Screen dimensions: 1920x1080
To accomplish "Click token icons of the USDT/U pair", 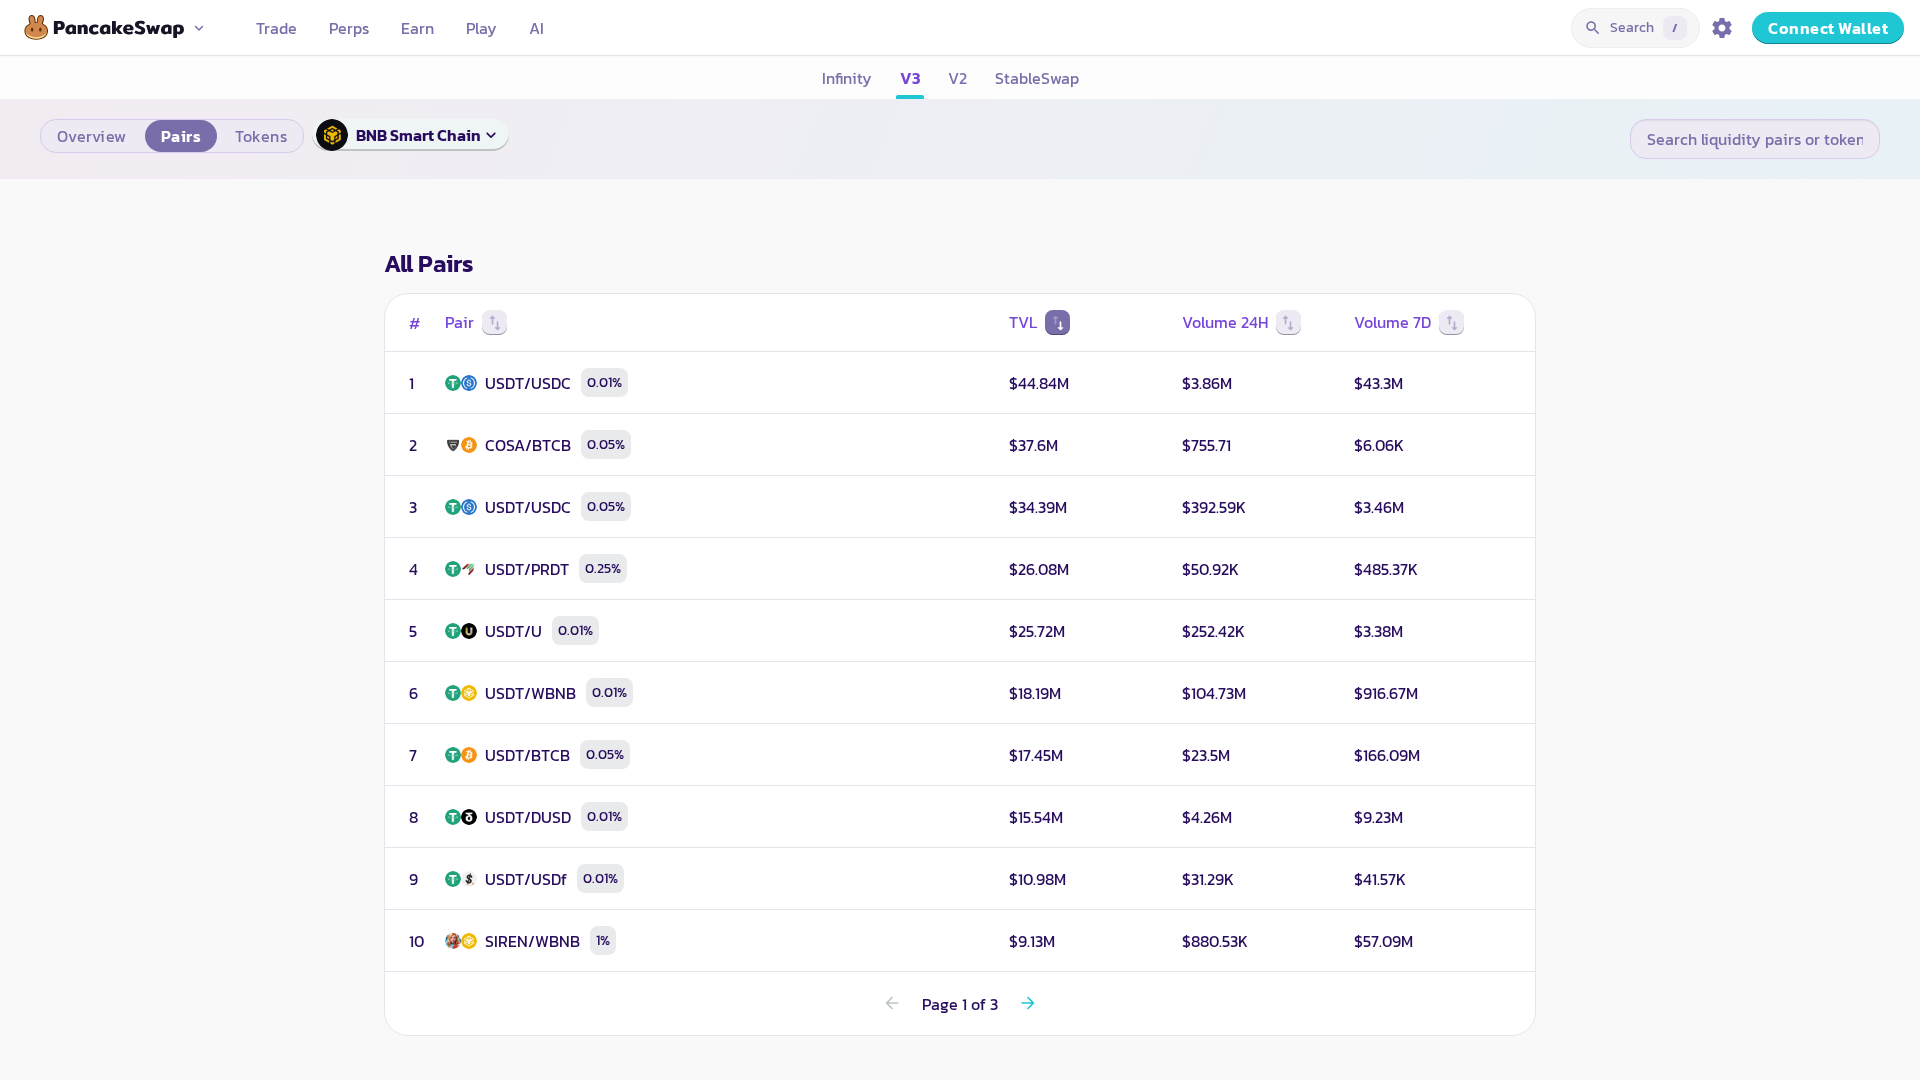I will pos(461,631).
